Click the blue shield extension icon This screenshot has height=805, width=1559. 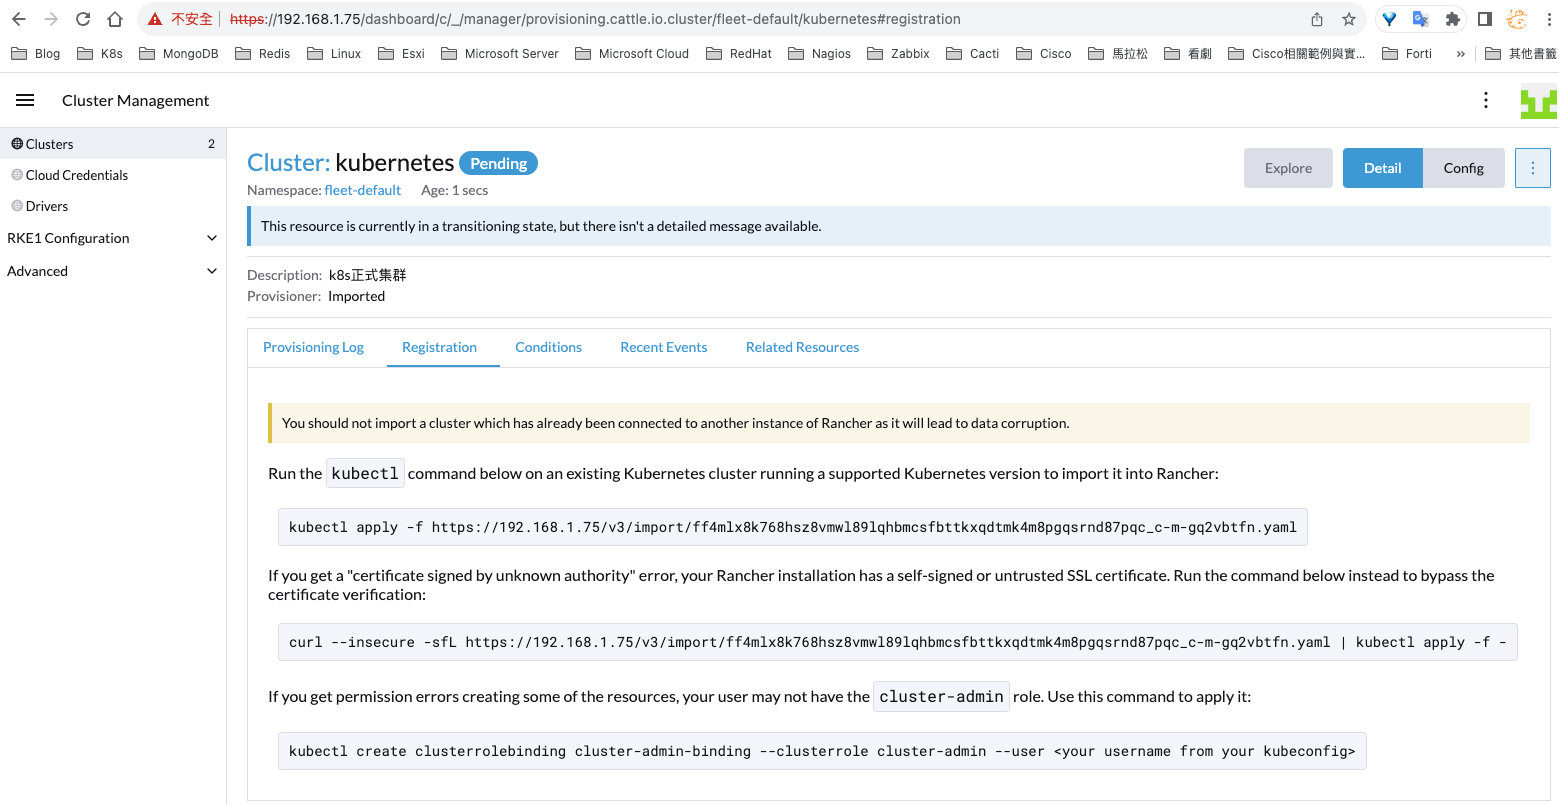pos(1389,19)
